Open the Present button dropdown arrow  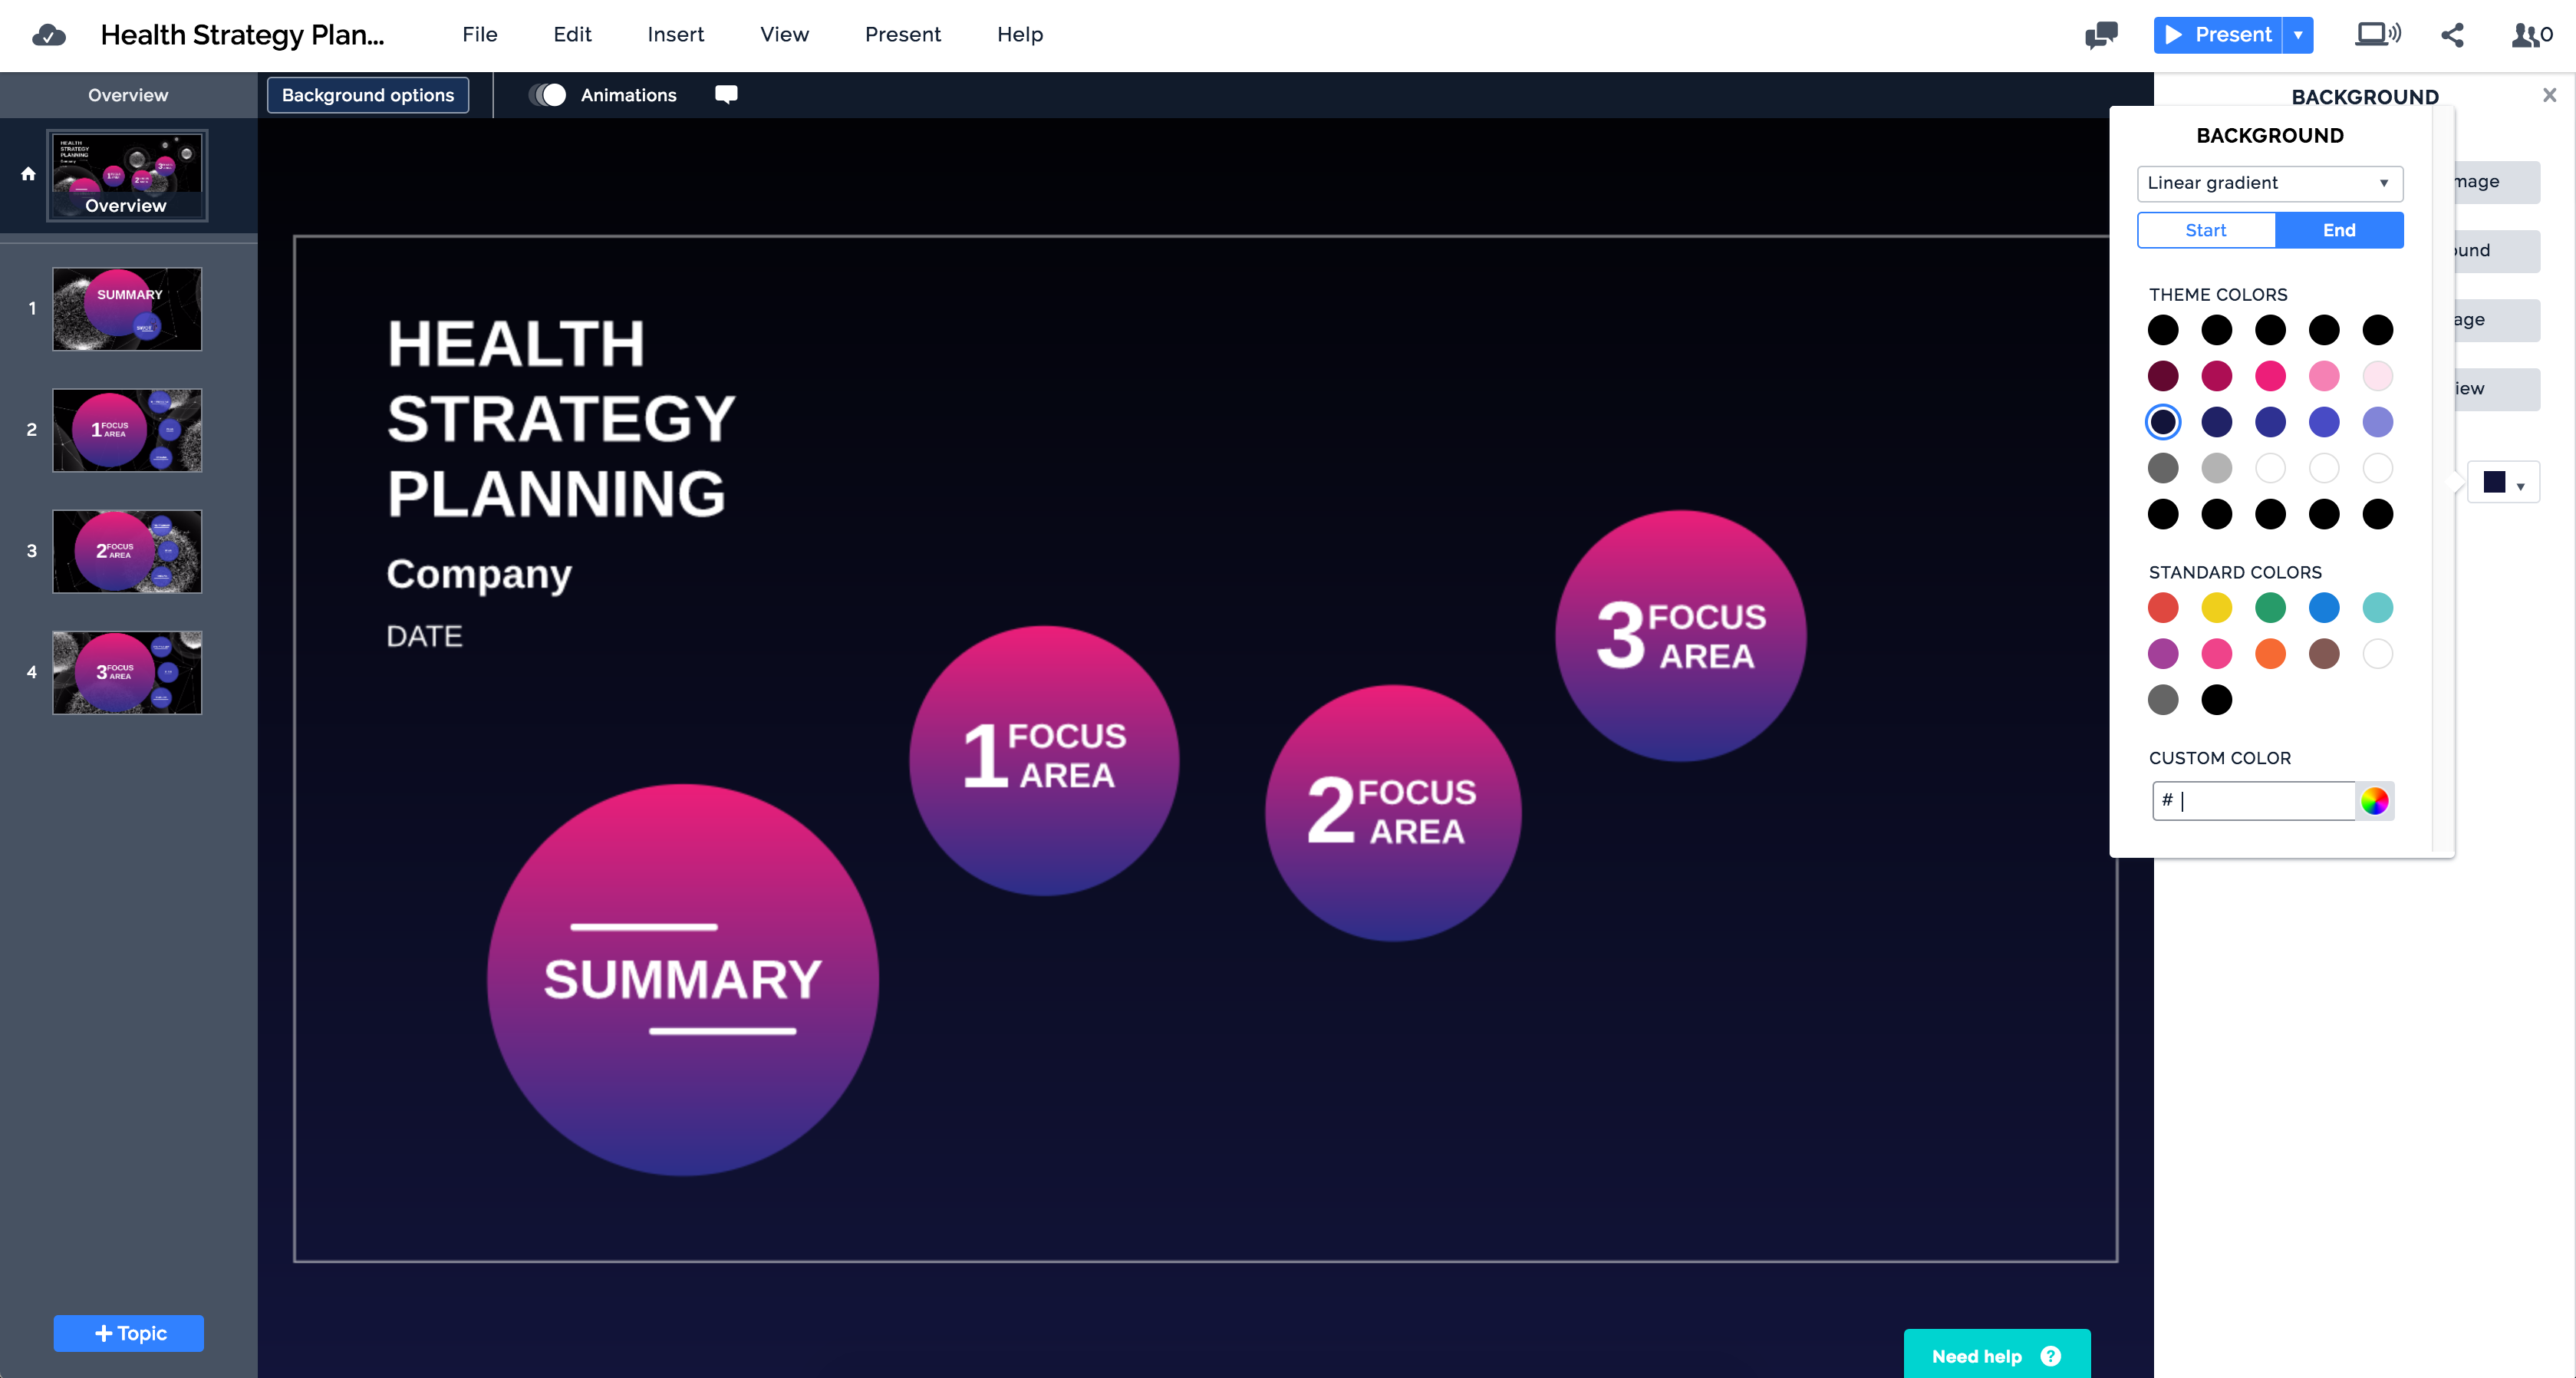pyautogui.click(x=2298, y=35)
